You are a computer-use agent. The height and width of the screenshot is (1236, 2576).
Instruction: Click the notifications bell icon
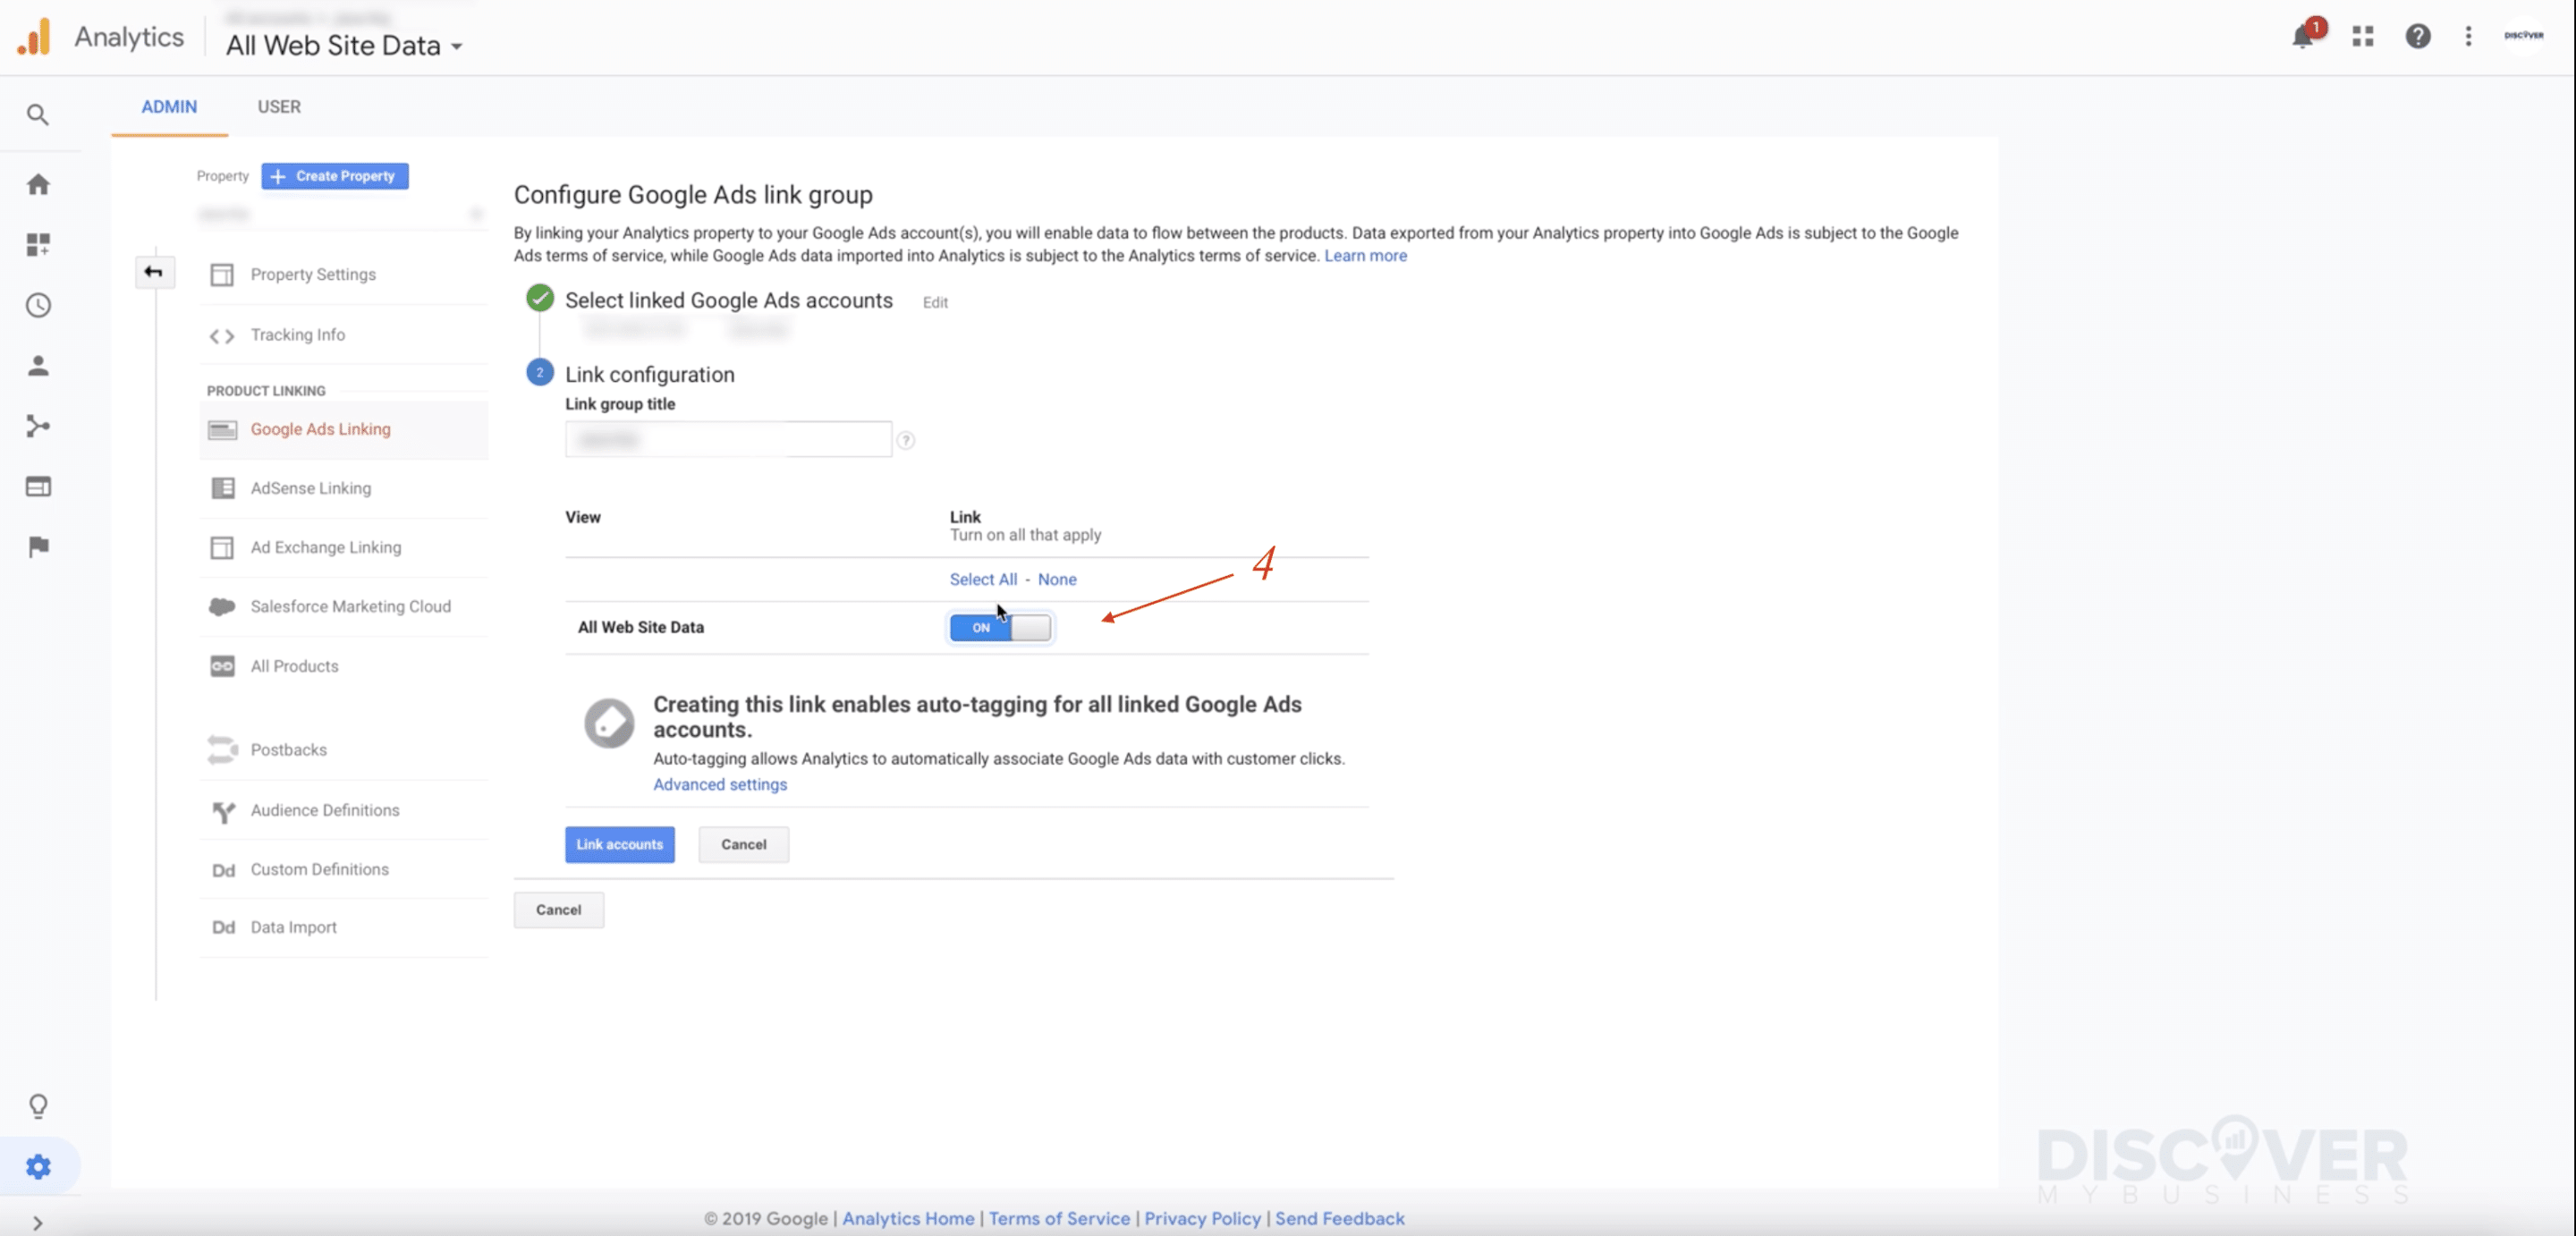tap(2303, 37)
